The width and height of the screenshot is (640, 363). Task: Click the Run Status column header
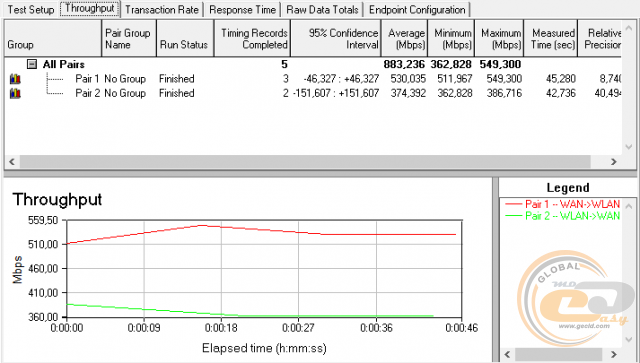coord(185,38)
